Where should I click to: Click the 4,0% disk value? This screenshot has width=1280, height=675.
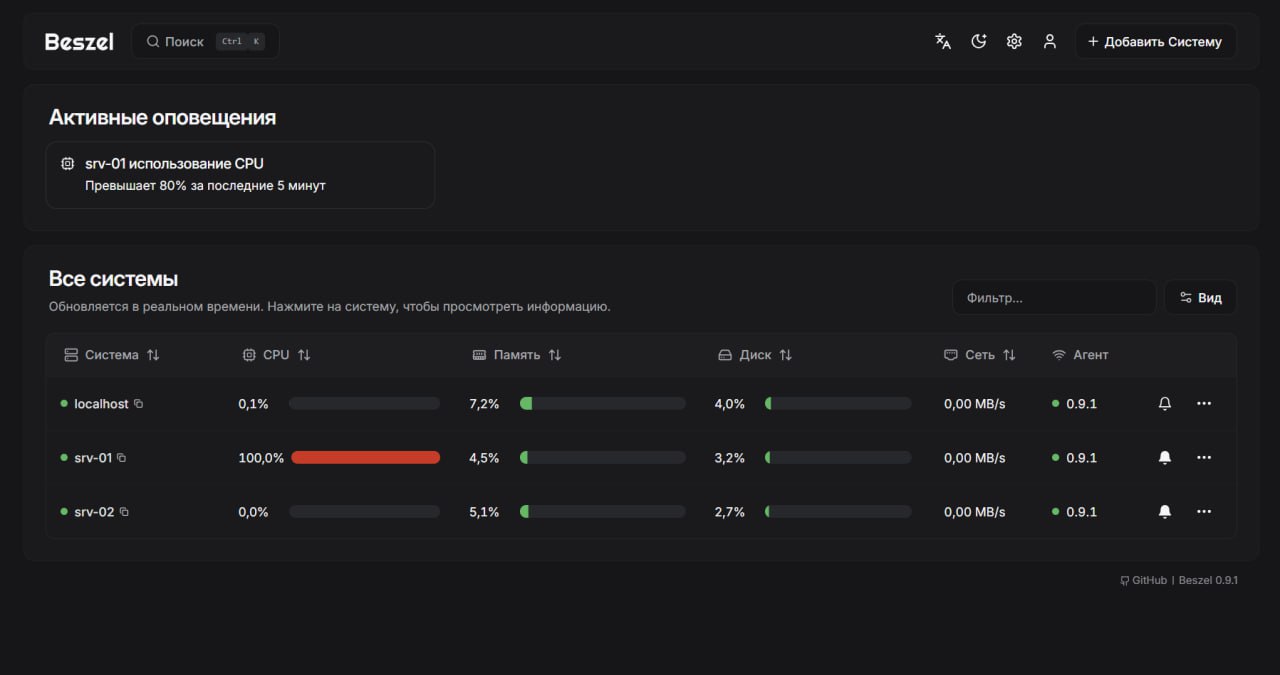pyautogui.click(x=730, y=404)
